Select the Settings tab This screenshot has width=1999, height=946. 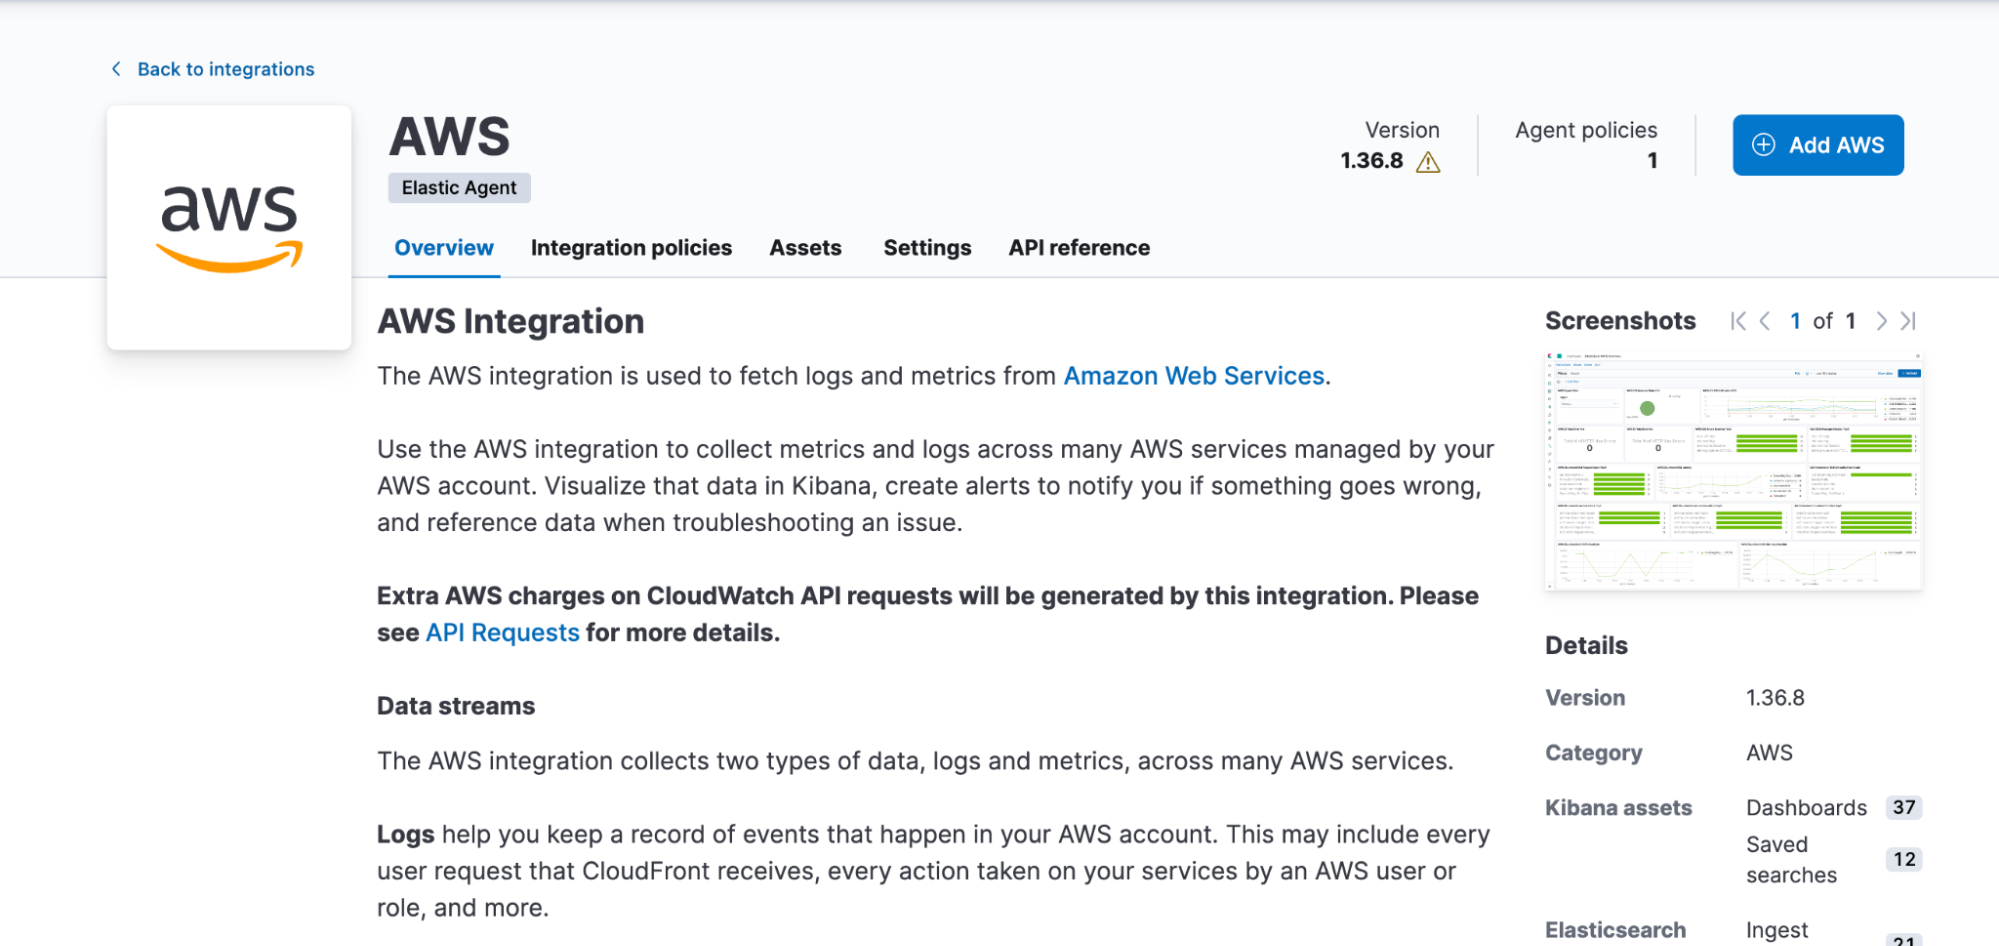(927, 248)
